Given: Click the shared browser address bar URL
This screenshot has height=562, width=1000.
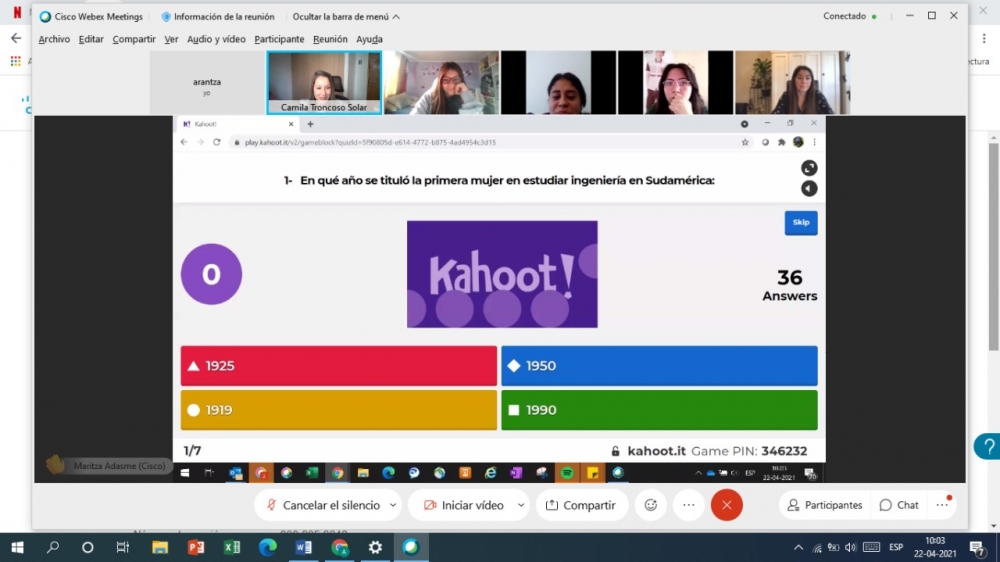Looking at the screenshot, I should pos(370,142).
